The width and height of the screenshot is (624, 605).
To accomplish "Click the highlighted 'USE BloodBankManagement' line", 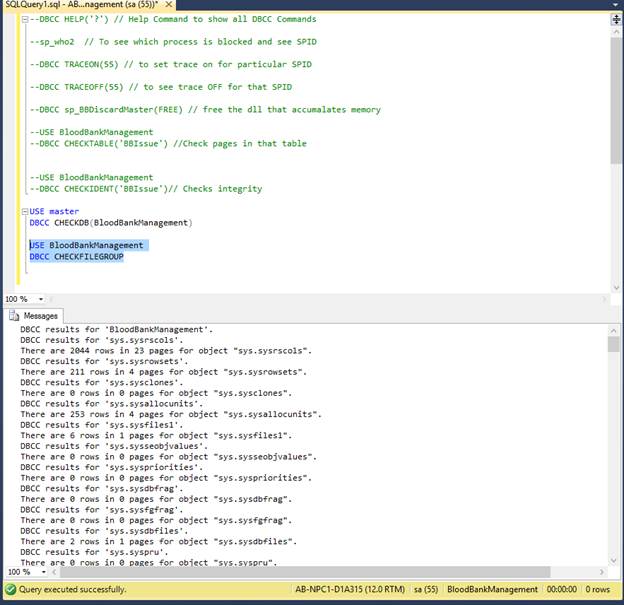I will [x=86, y=245].
